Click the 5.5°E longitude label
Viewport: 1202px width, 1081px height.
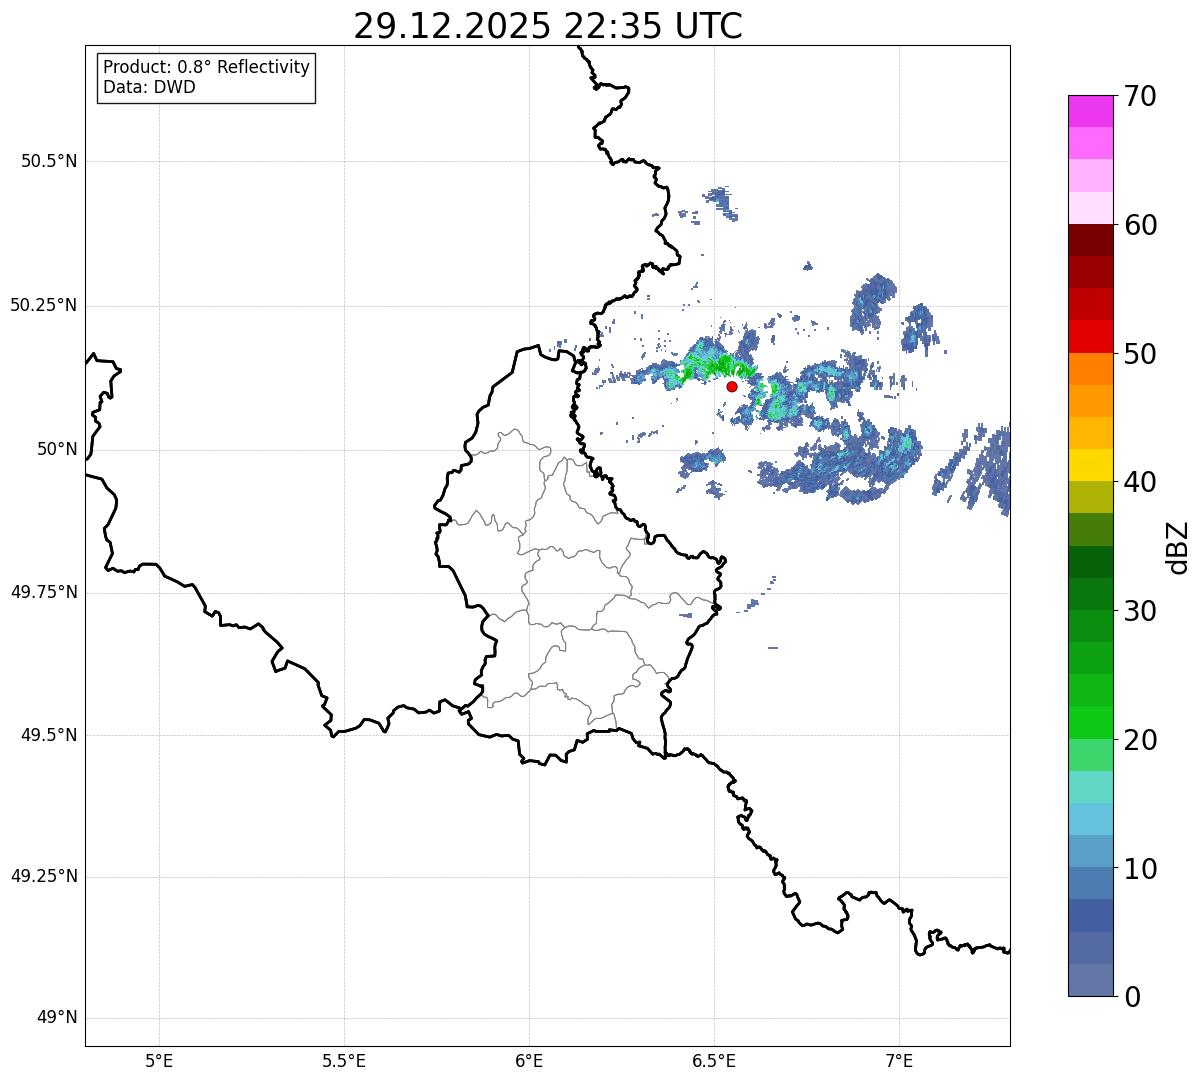pyautogui.click(x=344, y=1061)
